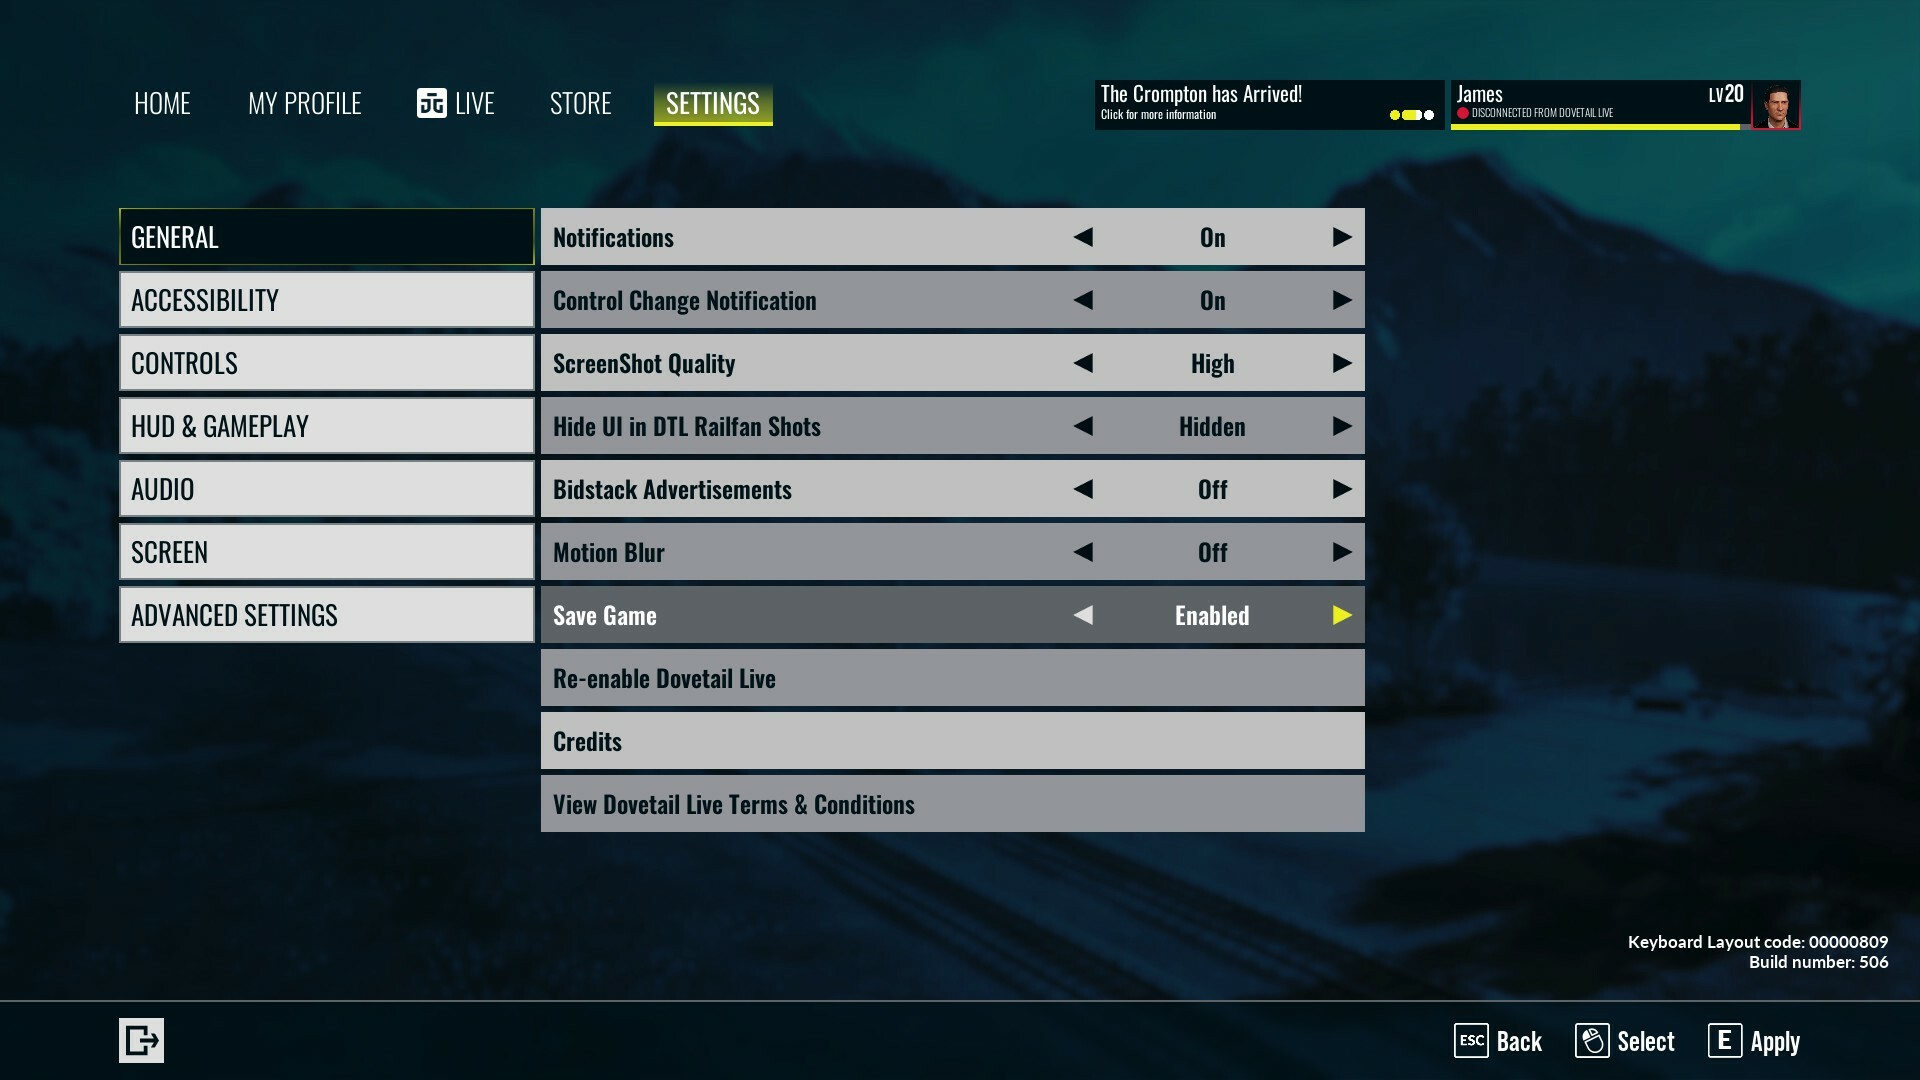Image resolution: width=1920 pixels, height=1080 pixels.
Task: Click the STORE navigation icon
Action: pos(580,102)
